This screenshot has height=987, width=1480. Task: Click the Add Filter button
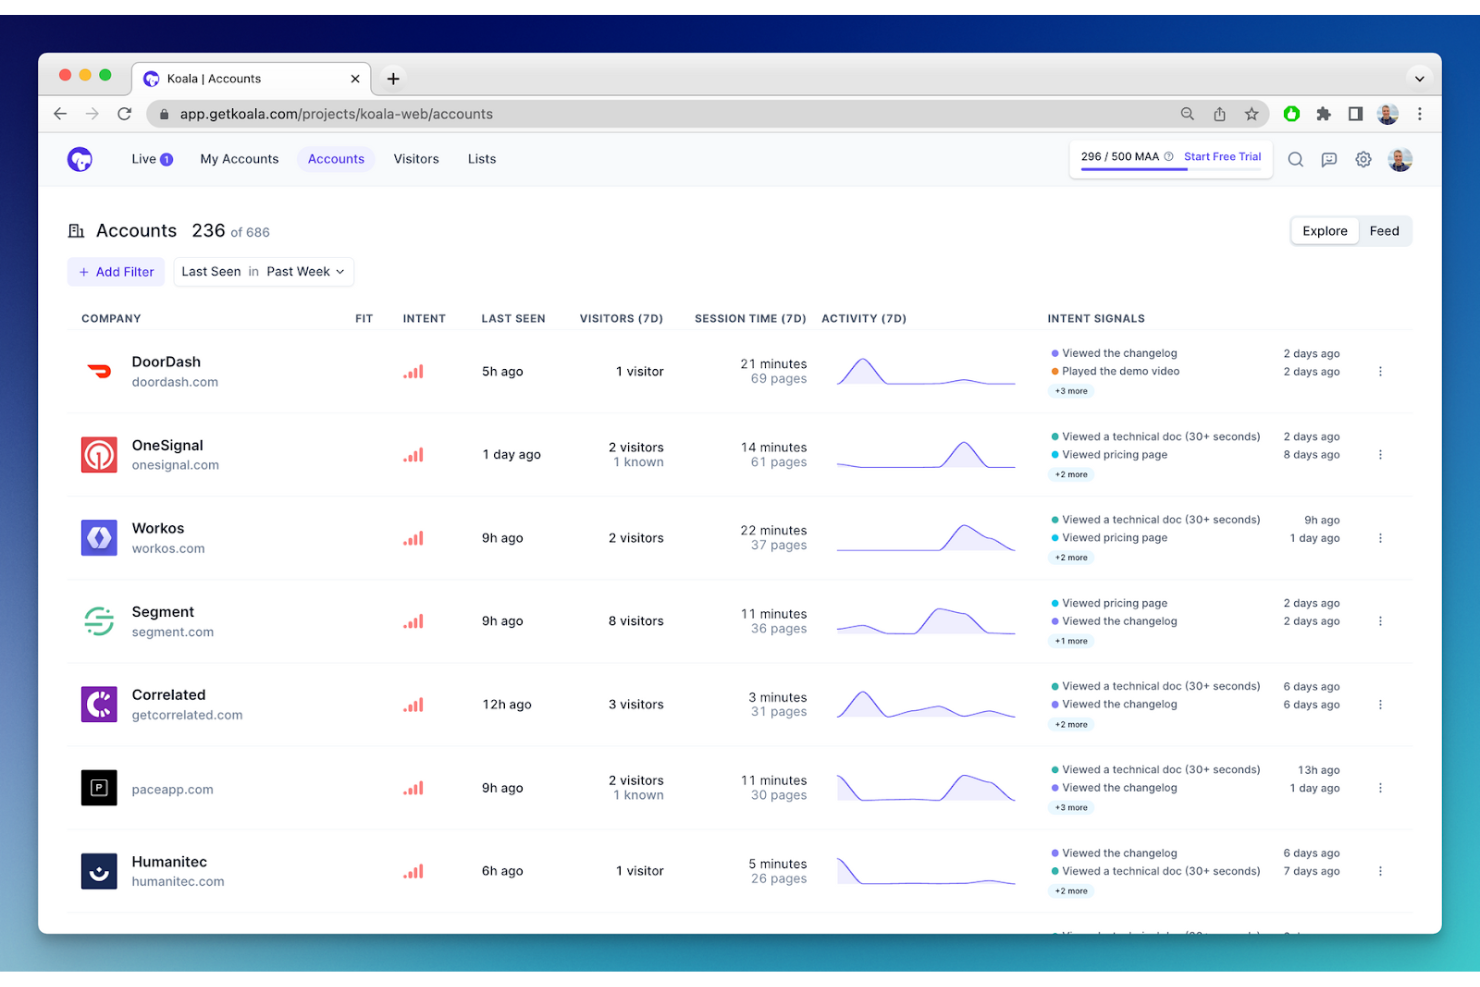tap(116, 272)
